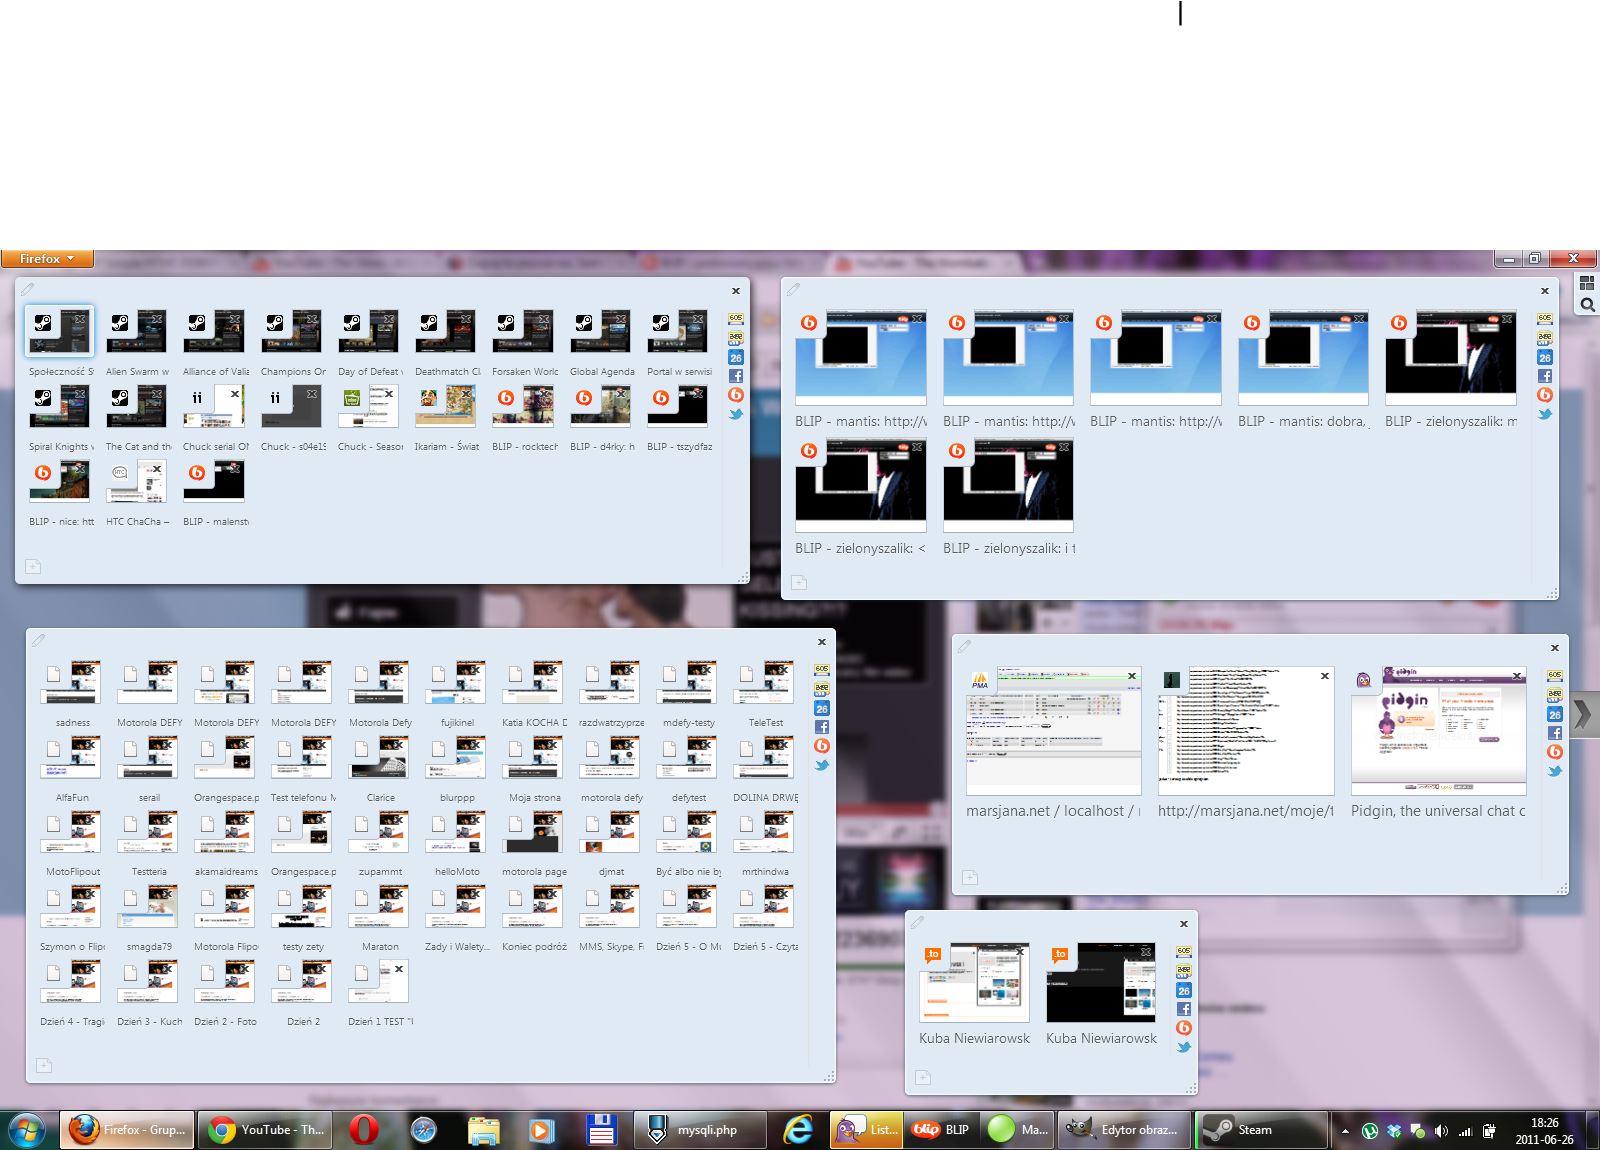Open the Alien Swarm tab thumbnail
Image resolution: width=1600 pixels, height=1150 pixels.
point(137,332)
